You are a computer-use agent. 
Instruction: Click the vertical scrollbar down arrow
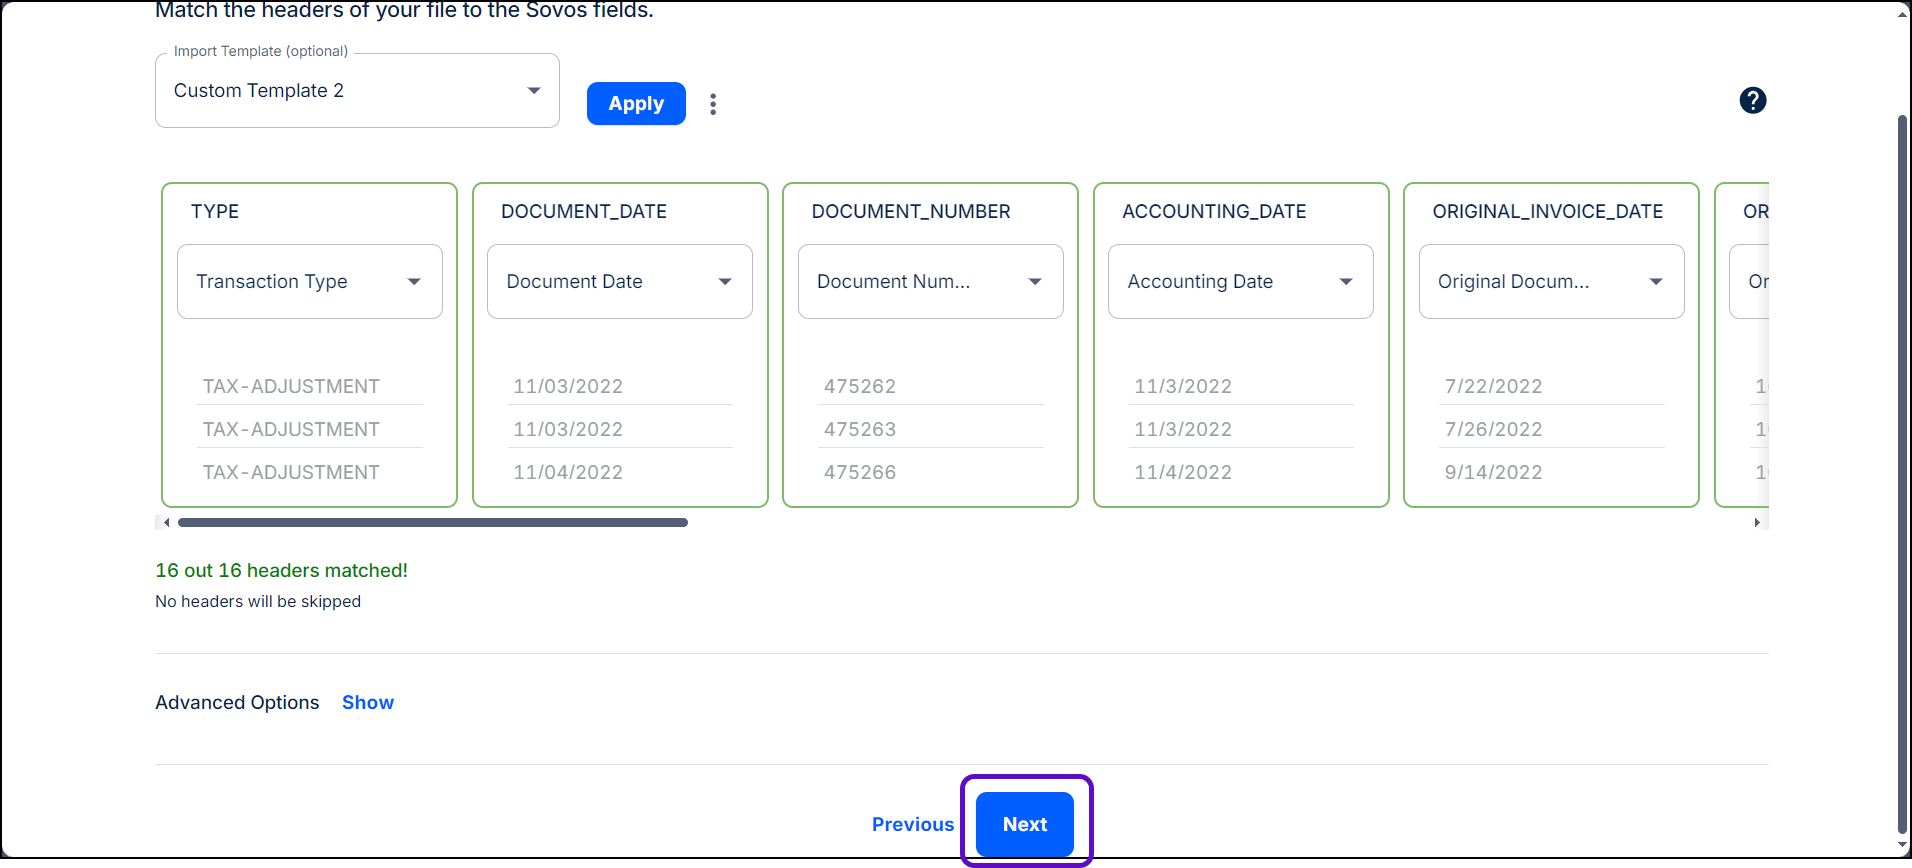click(1902, 846)
